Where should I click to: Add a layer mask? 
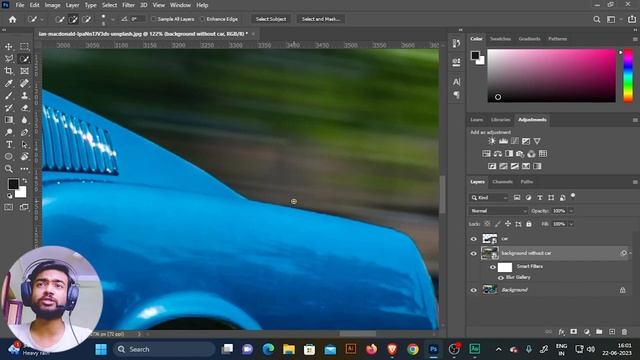click(573, 332)
